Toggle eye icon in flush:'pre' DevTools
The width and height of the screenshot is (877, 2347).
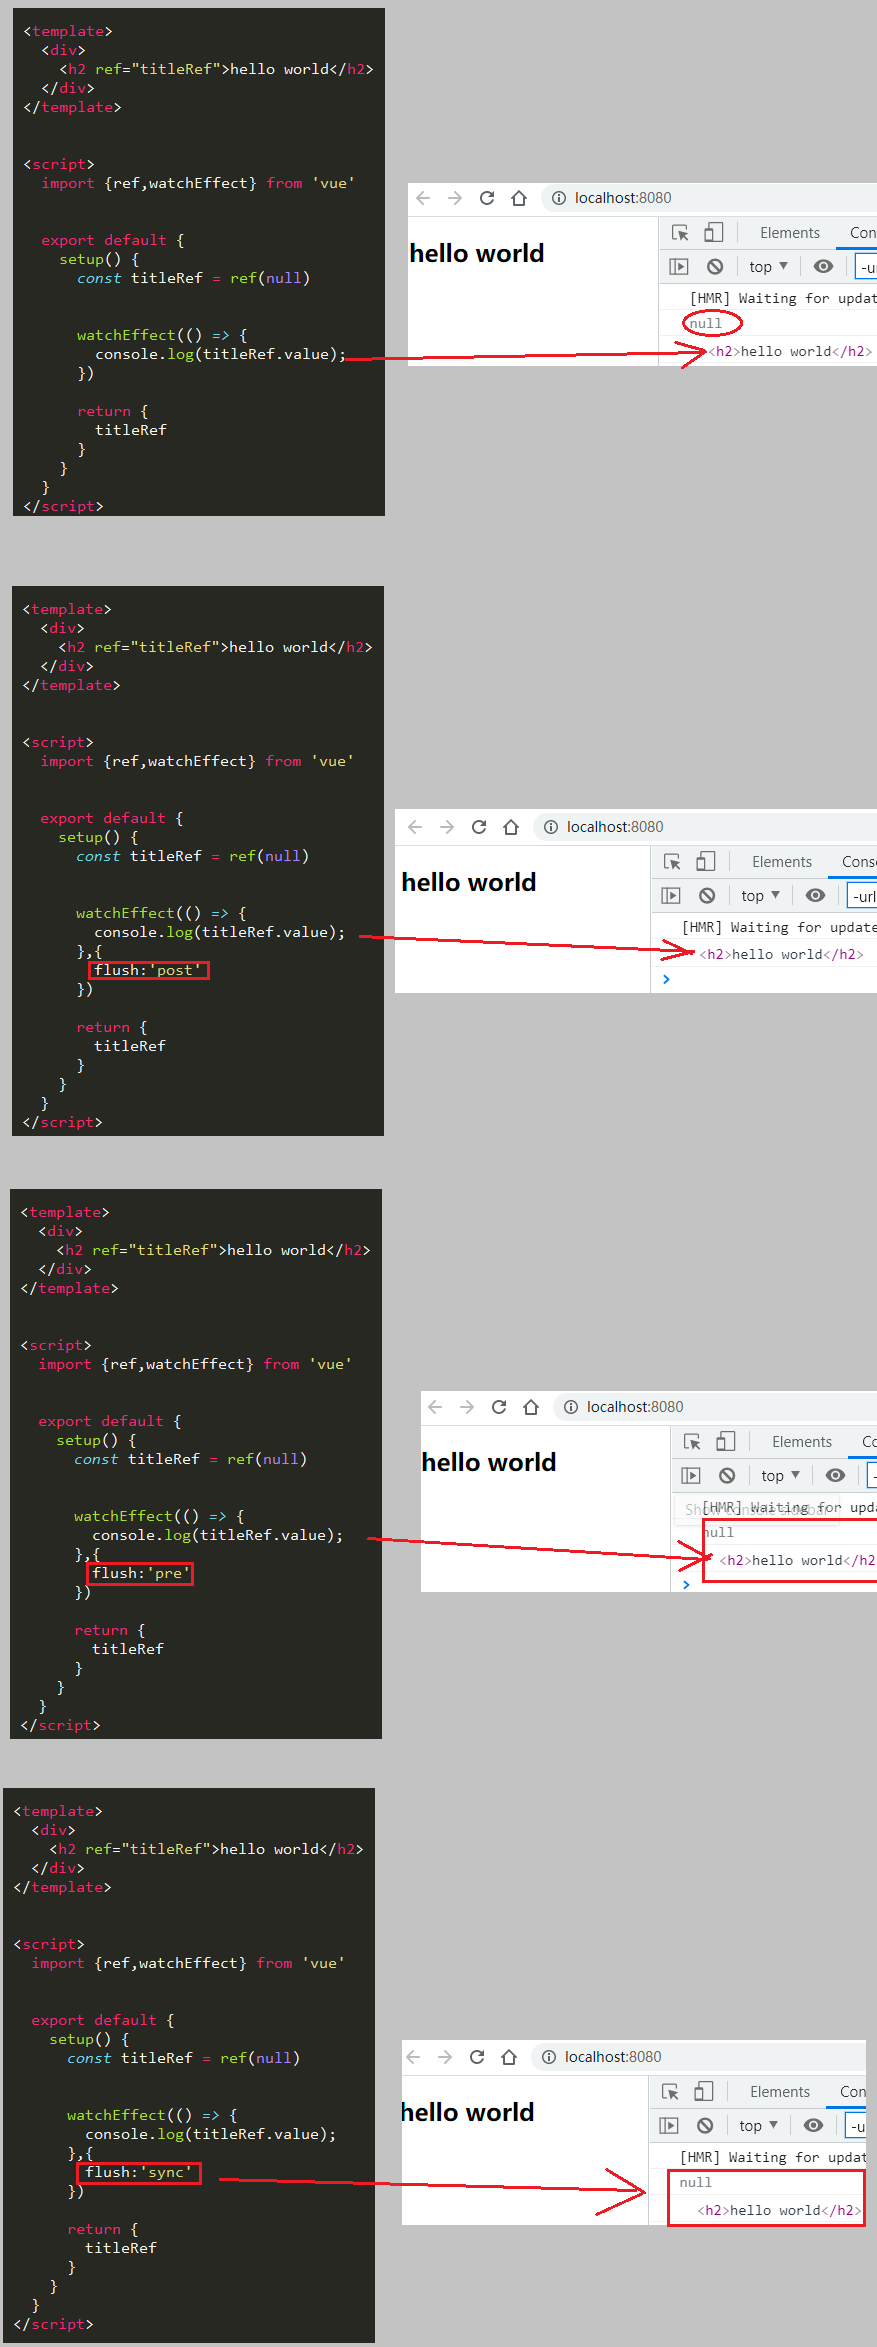(835, 1475)
